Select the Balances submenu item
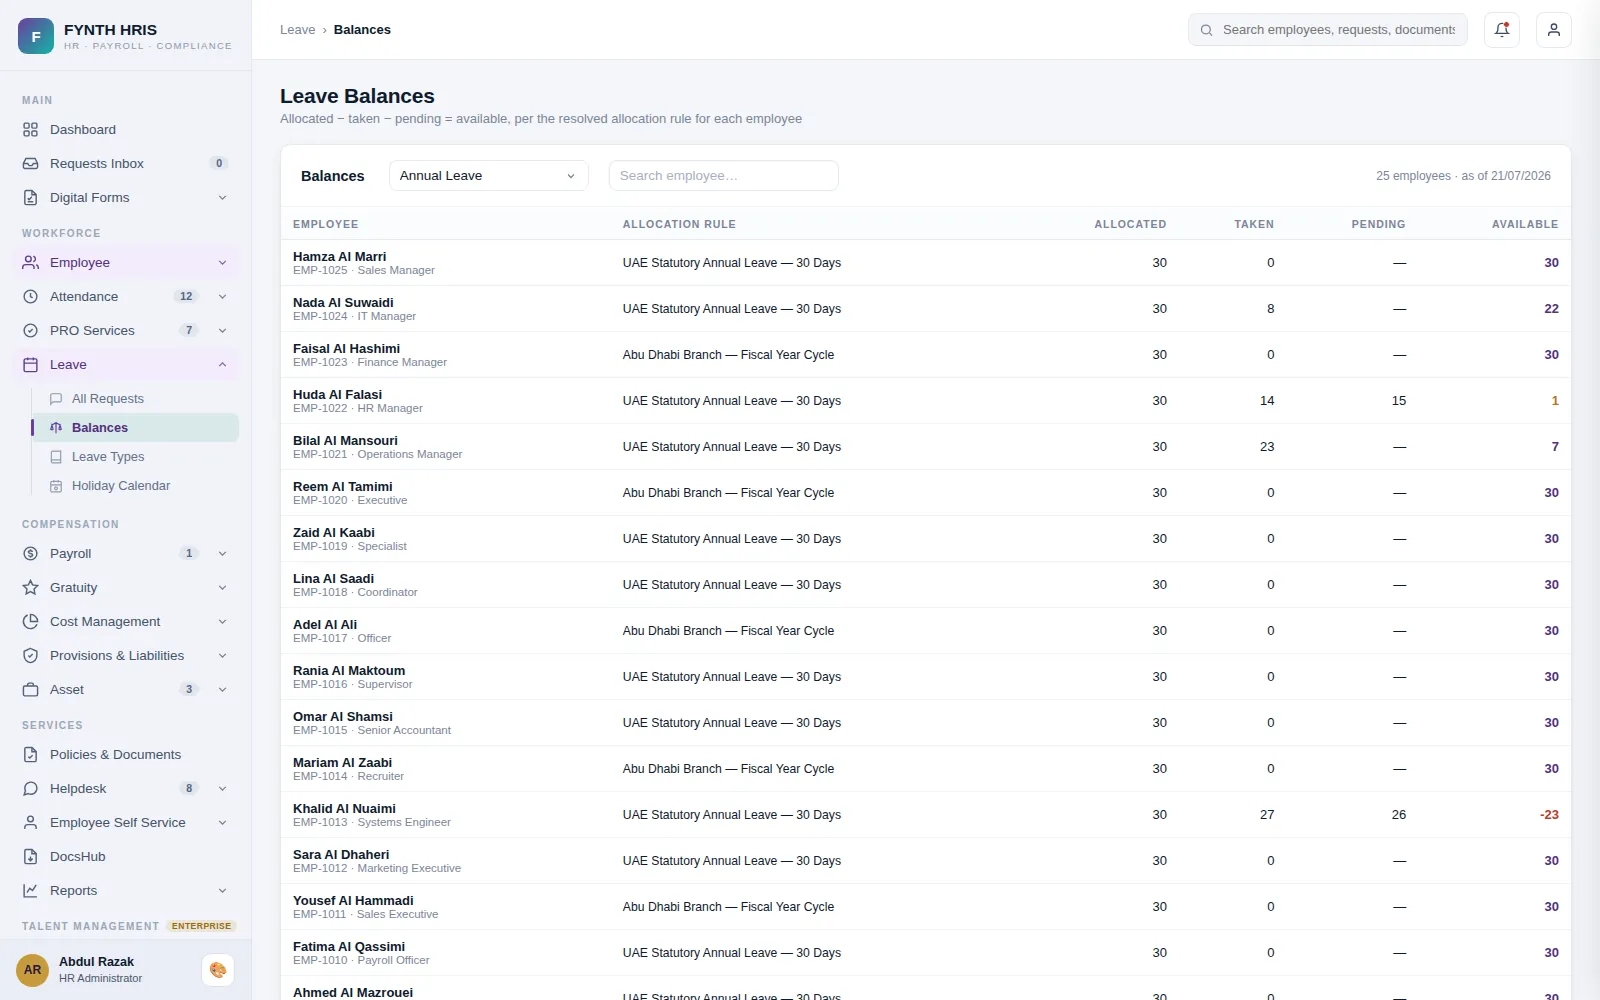 click(x=135, y=428)
